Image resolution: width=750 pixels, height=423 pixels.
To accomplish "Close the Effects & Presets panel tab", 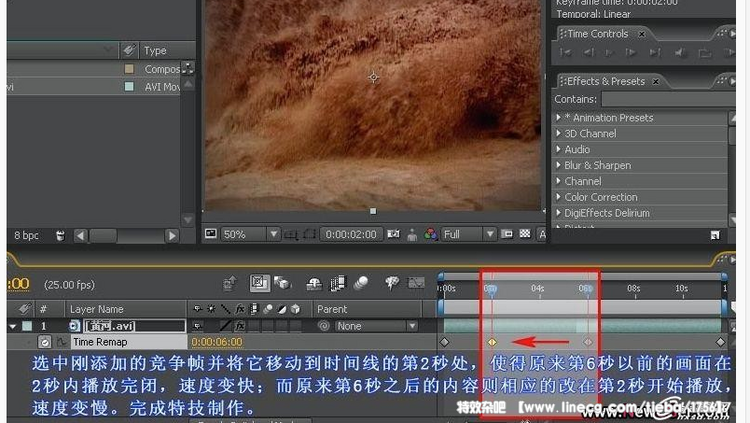I will [x=656, y=81].
